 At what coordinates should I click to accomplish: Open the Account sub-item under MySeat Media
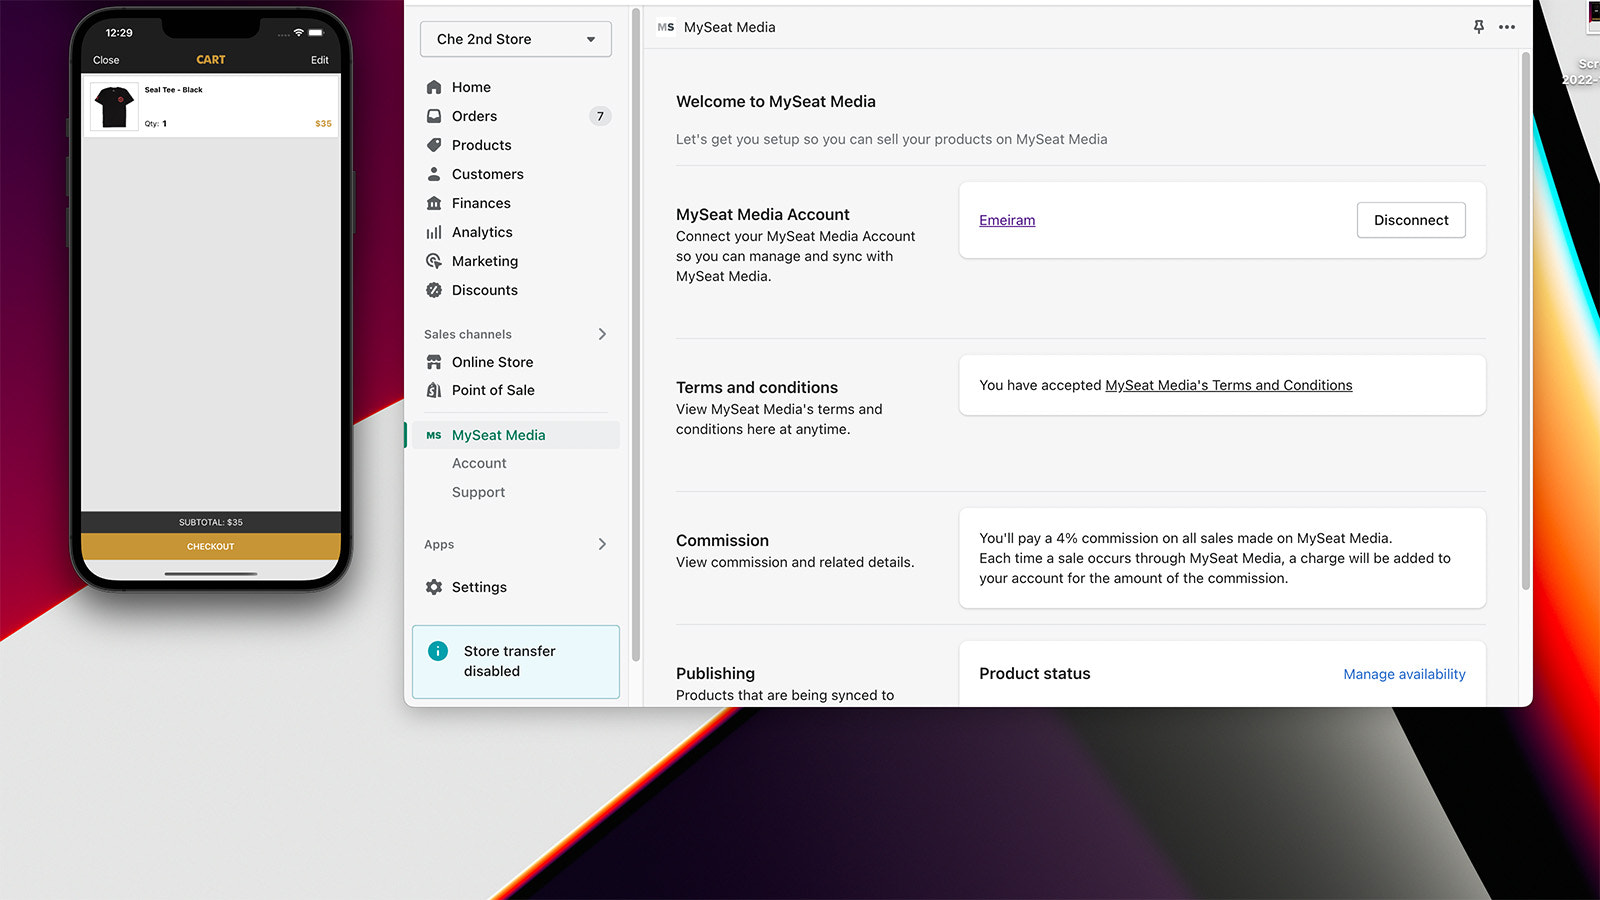point(479,463)
